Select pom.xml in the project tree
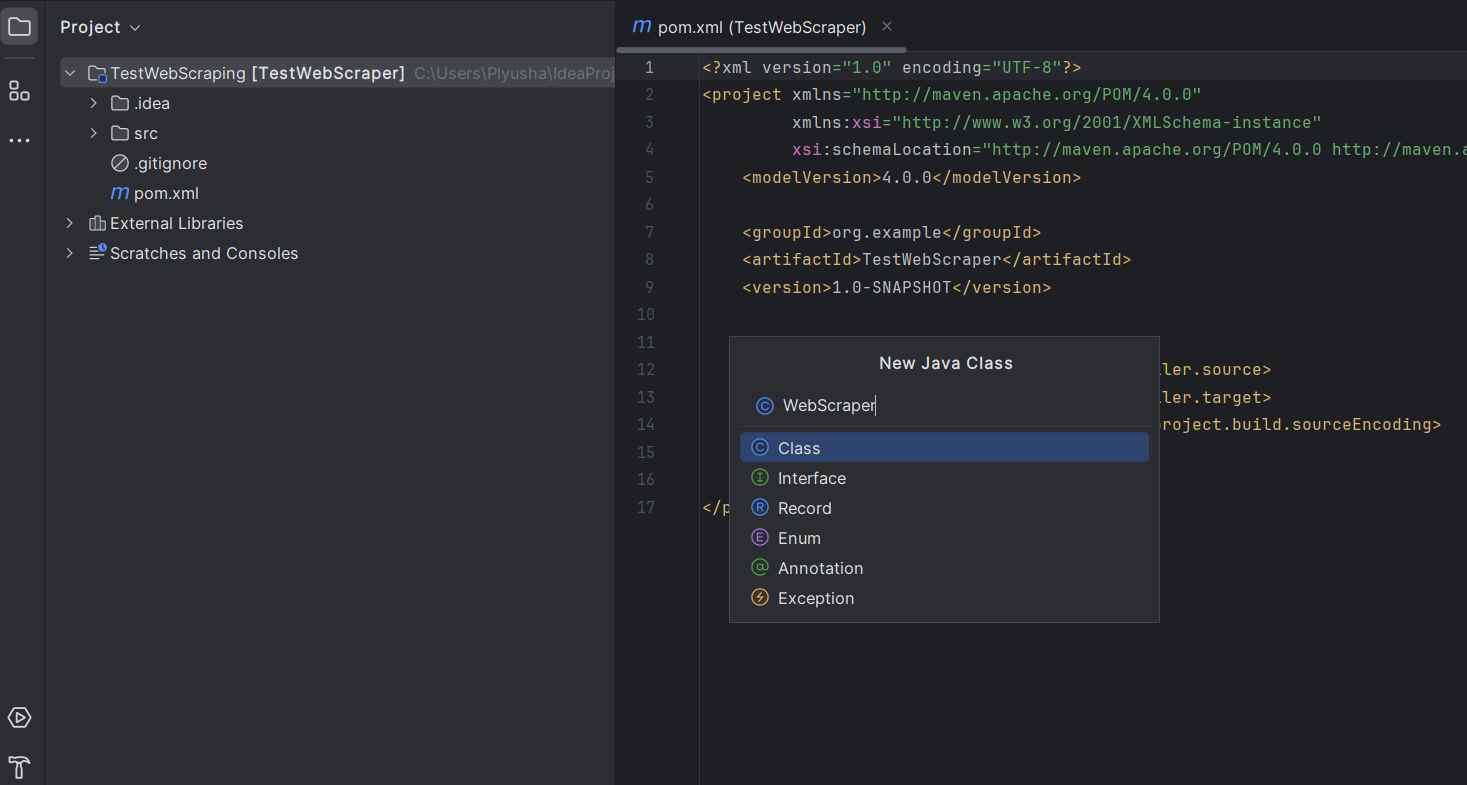 (x=166, y=193)
